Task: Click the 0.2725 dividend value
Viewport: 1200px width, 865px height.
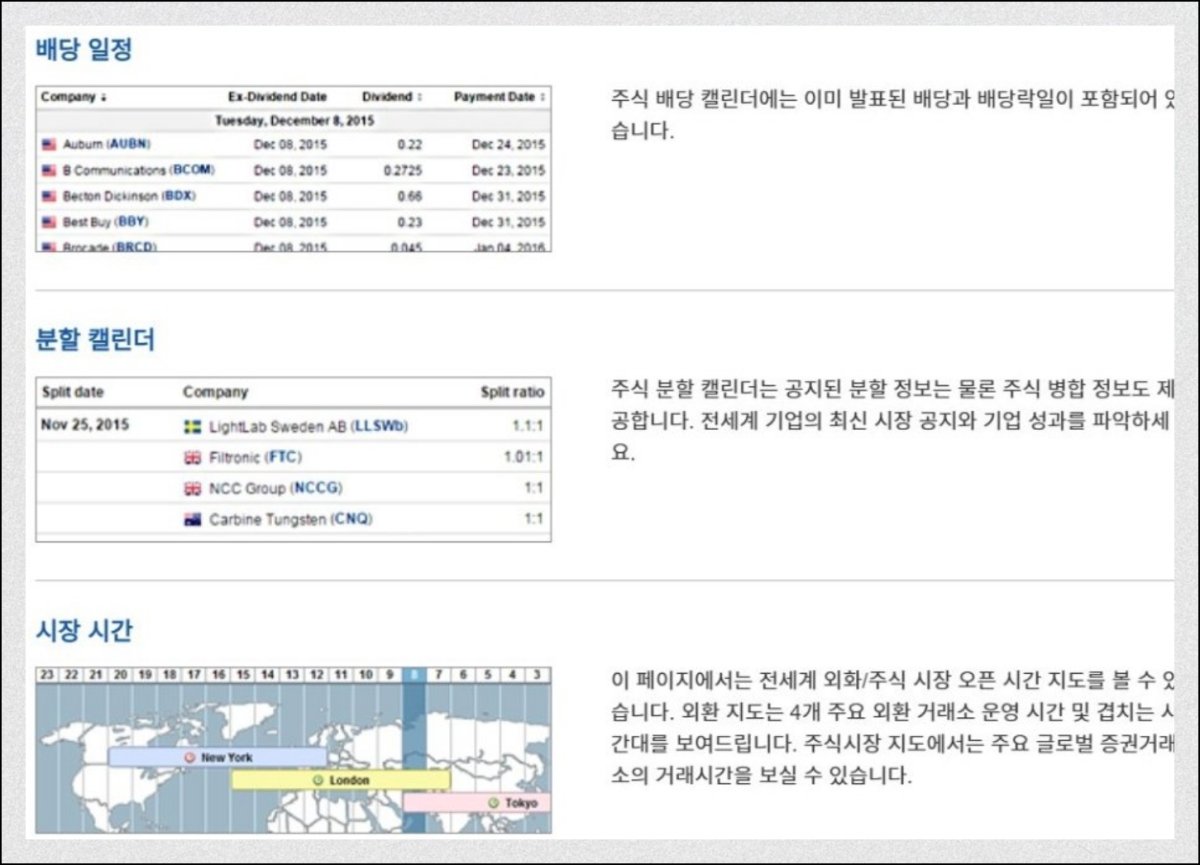Action: 403,171
